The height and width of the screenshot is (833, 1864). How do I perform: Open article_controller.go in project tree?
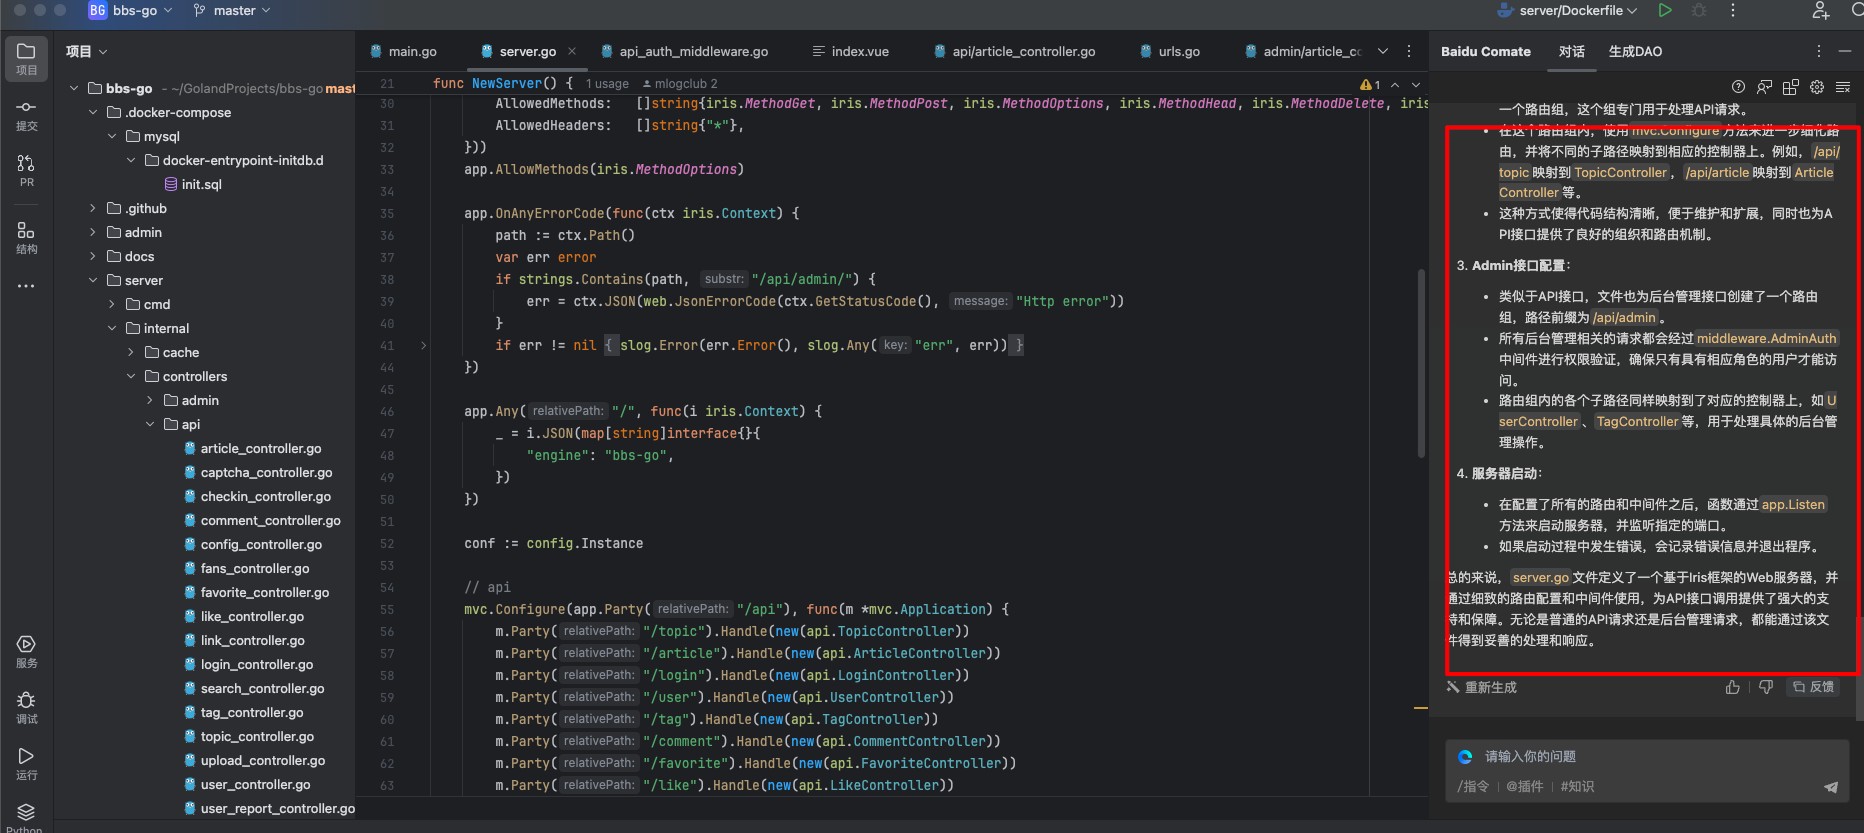[252, 448]
